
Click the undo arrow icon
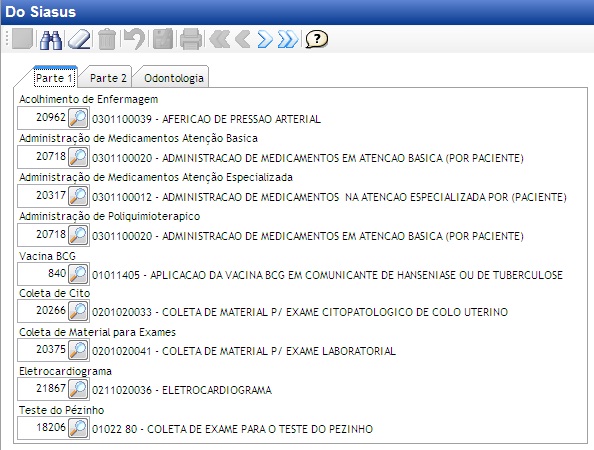point(134,39)
